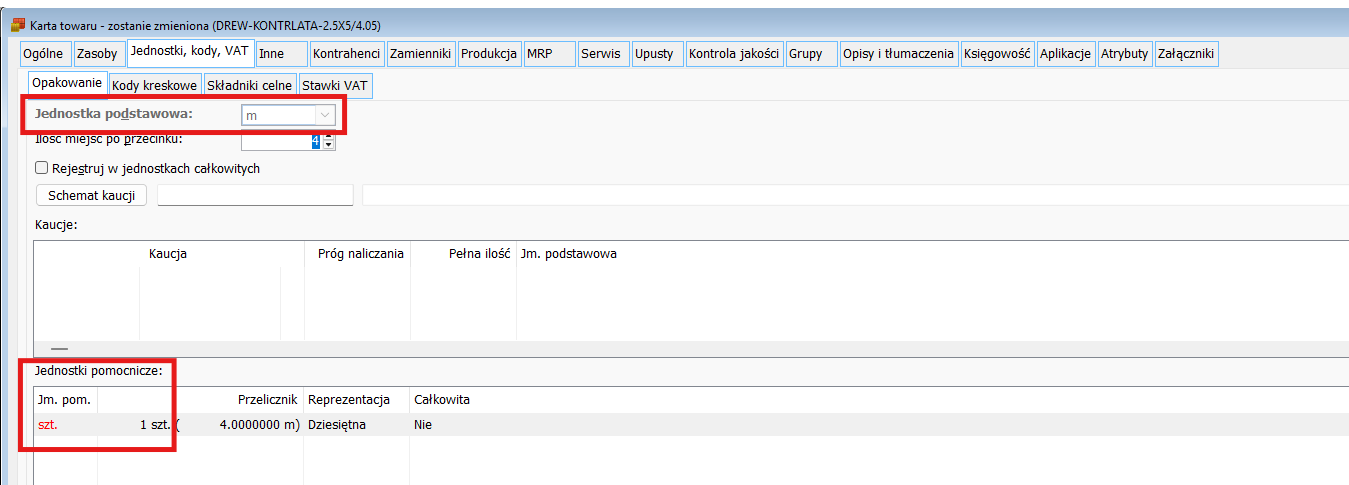1349x485 pixels.
Task: Switch to the Zasoby tab
Action: coord(97,54)
